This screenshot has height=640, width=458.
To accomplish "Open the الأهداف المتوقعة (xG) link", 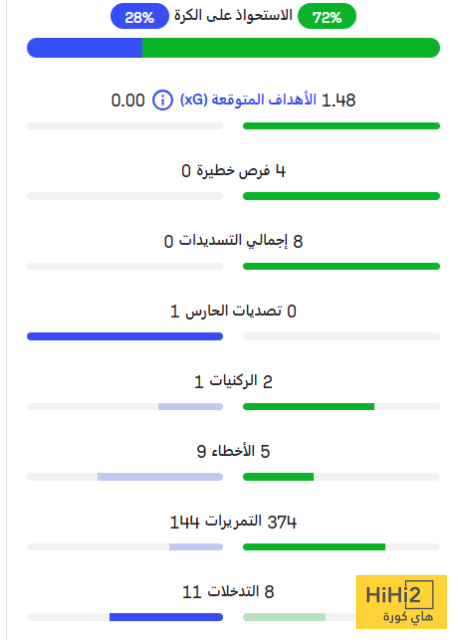I will (248, 100).
